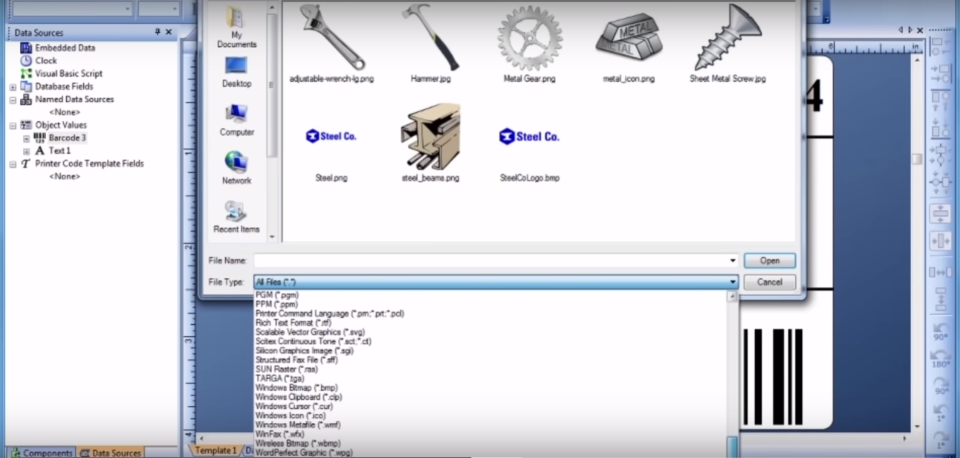Click the center horizontally alignment icon
The width and height of the screenshot is (960, 458).
coord(940,241)
